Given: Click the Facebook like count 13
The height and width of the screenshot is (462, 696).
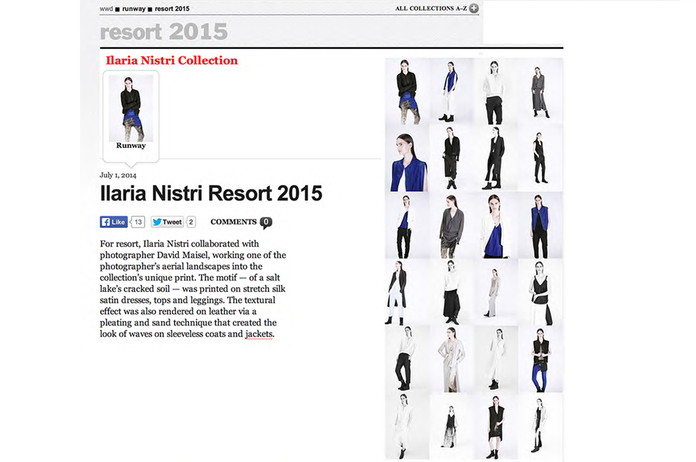Looking at the screenshot, I should click(x=138, y=222).
